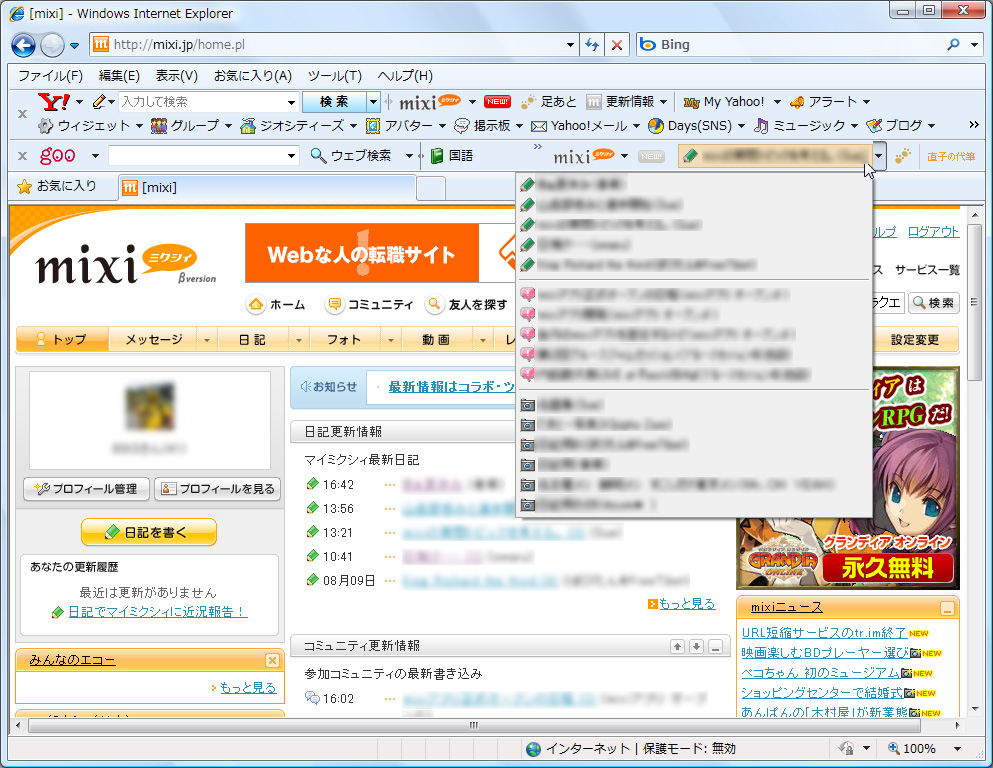Click the お気に入り star icon

click(x=24, y=186)
